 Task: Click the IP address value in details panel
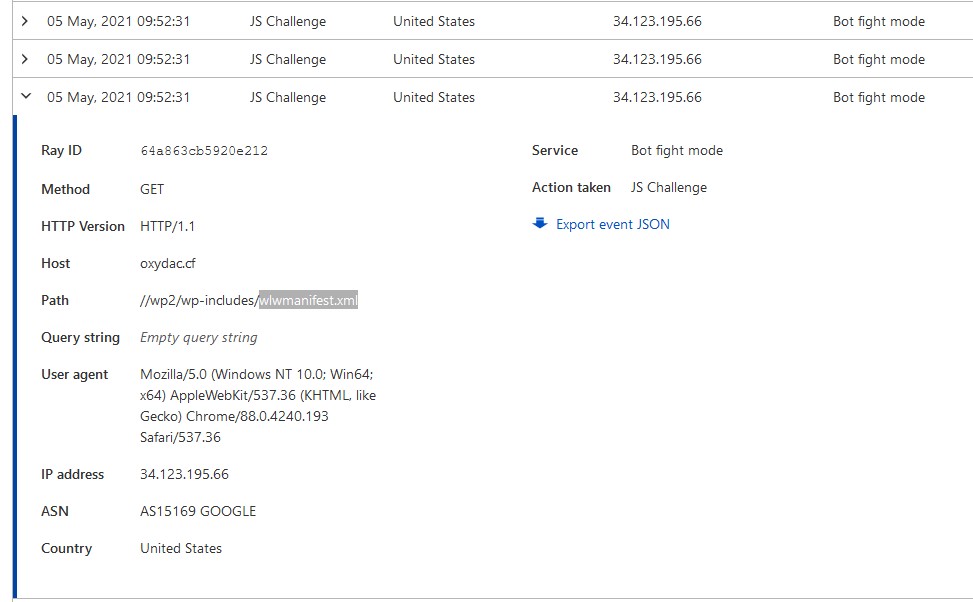(184, 474)
